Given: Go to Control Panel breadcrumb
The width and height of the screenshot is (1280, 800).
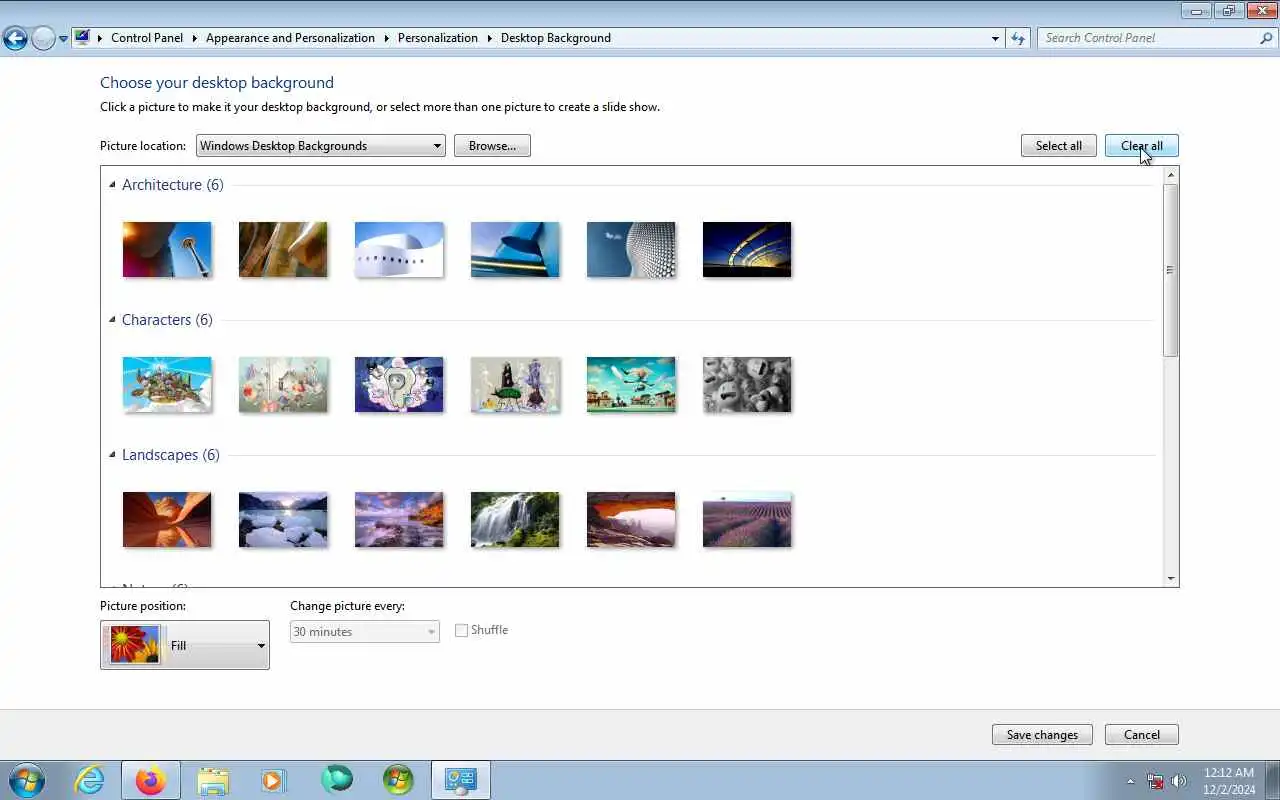Looking at the screenshot, I should 147,38.
